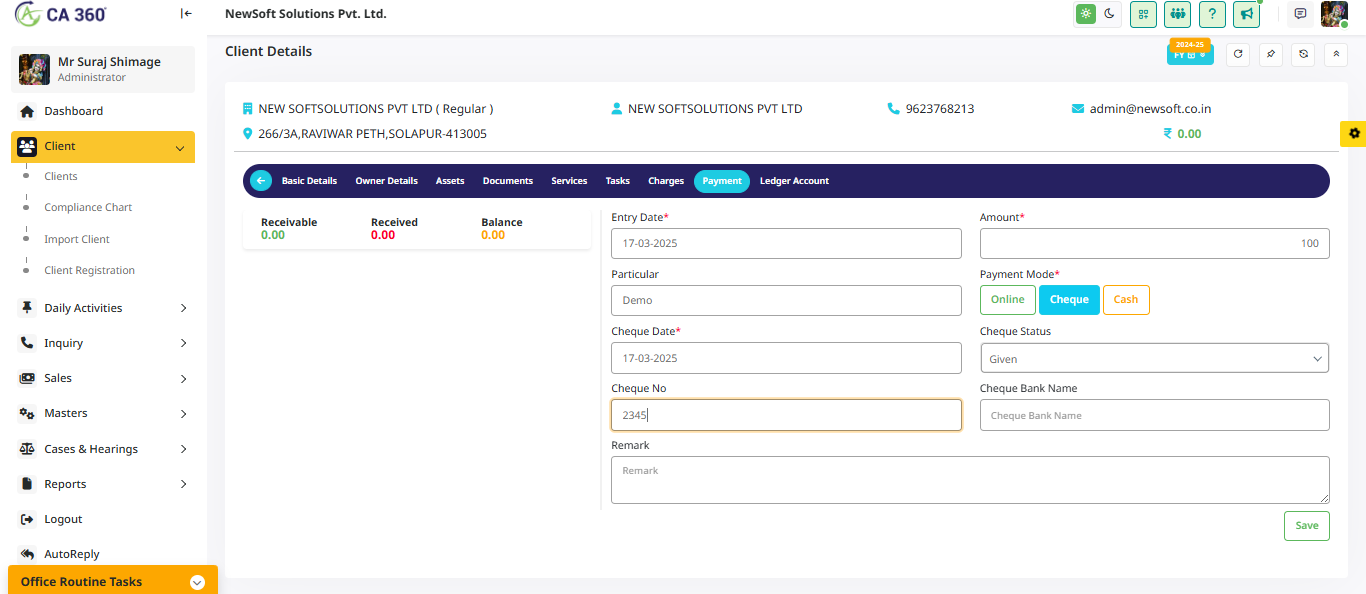Screen dimensions: 1366x594
Task: Switch to the Services tab
Action: (x=569, y=181)
